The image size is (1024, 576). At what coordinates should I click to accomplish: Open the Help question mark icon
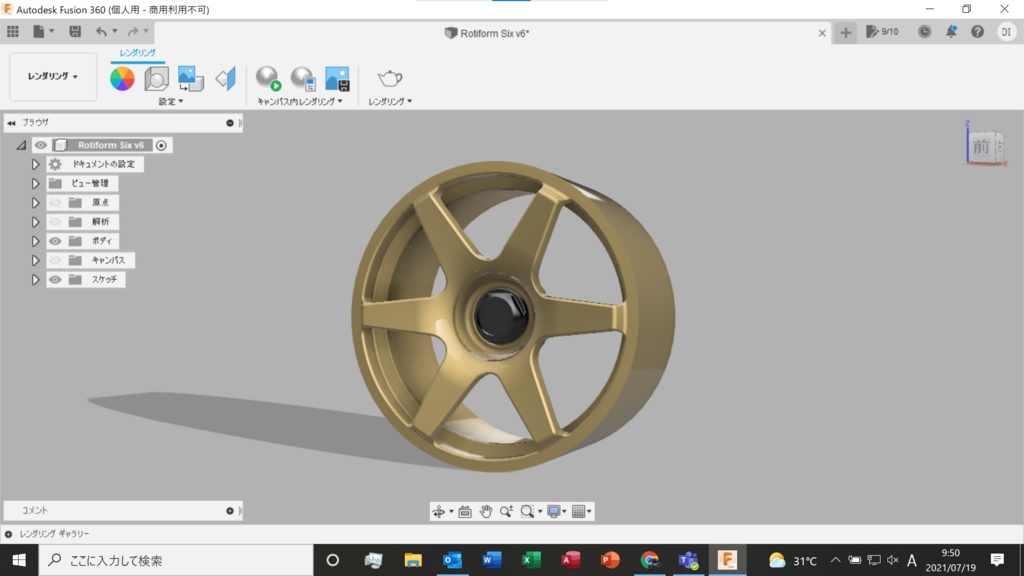point(978,31)
